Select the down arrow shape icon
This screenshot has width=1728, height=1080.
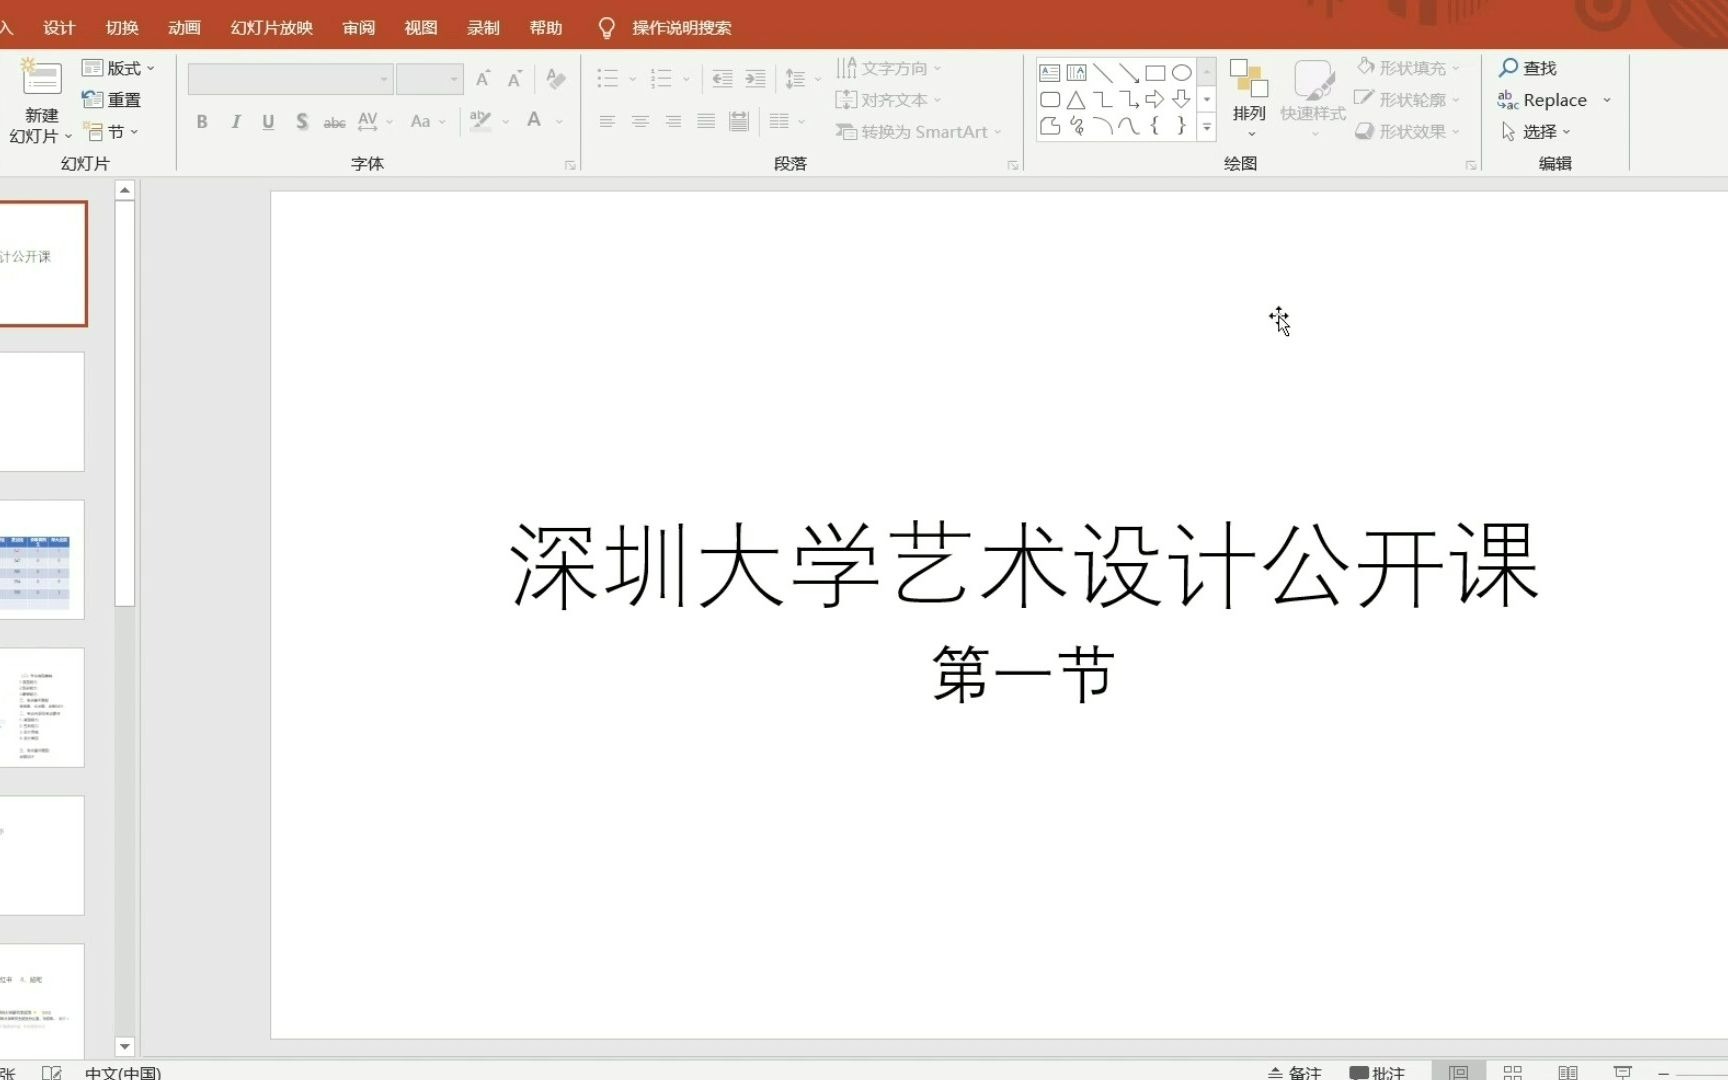[1181, 99]
